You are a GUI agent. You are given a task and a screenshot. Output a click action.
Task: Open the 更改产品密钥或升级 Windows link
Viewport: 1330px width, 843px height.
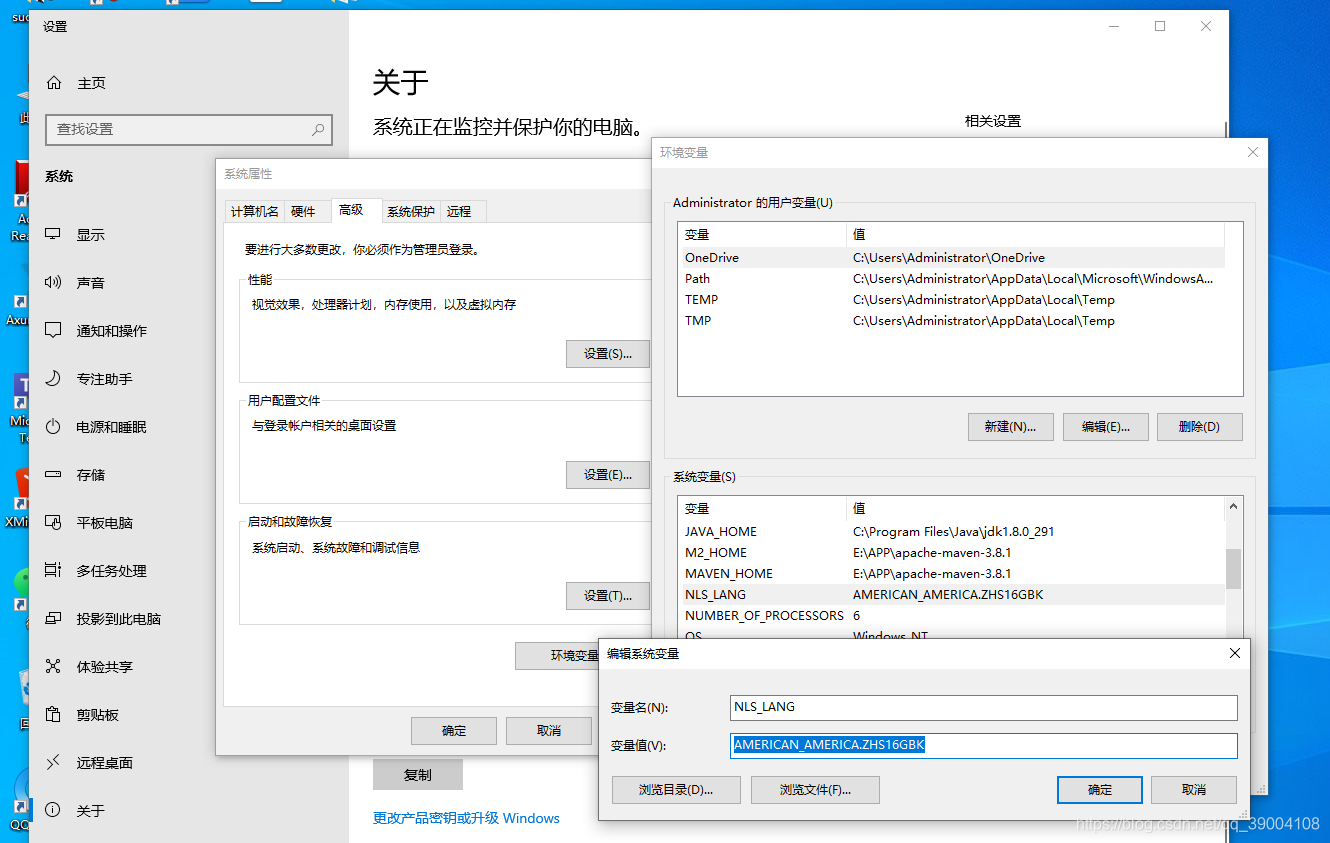click(x=466, y=818)
